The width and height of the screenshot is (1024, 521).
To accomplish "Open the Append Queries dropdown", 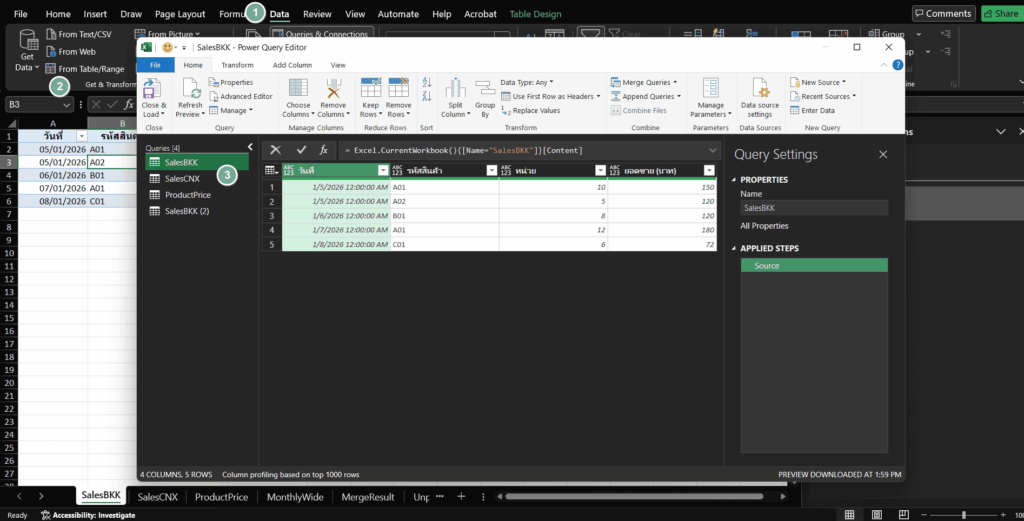I will (x=645, y=96).
